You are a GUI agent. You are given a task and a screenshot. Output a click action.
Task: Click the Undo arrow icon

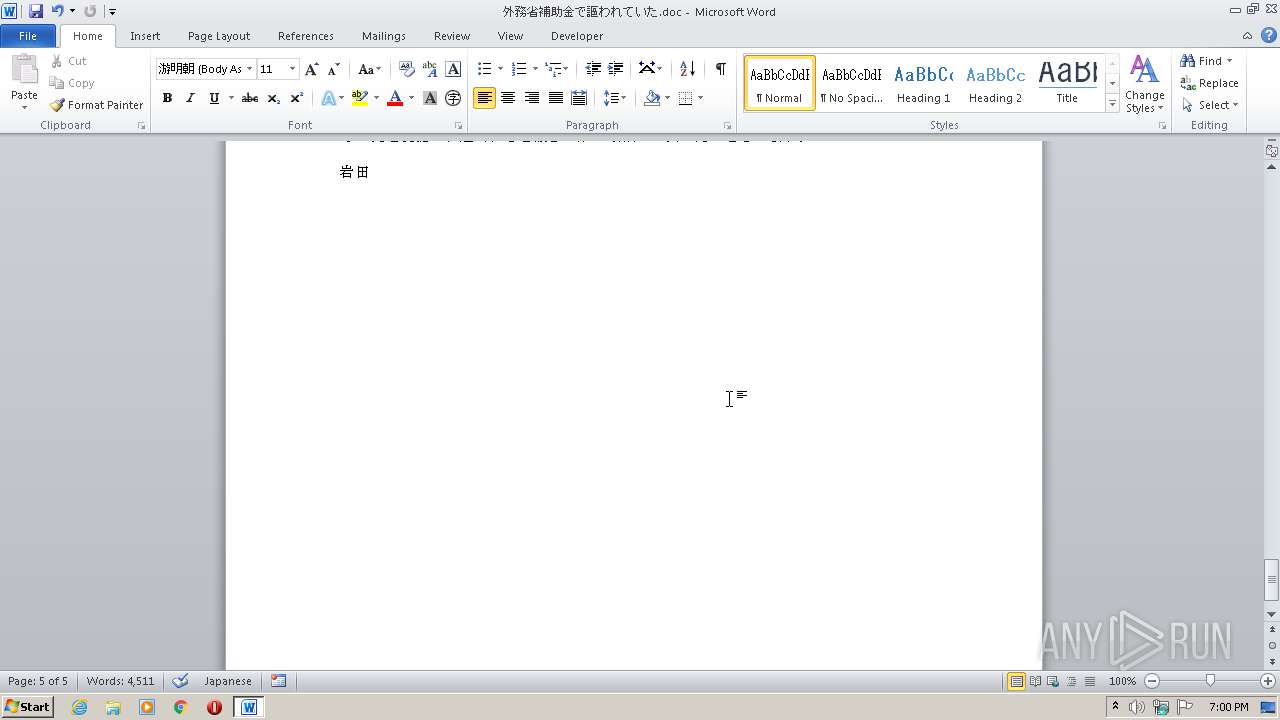58,11
